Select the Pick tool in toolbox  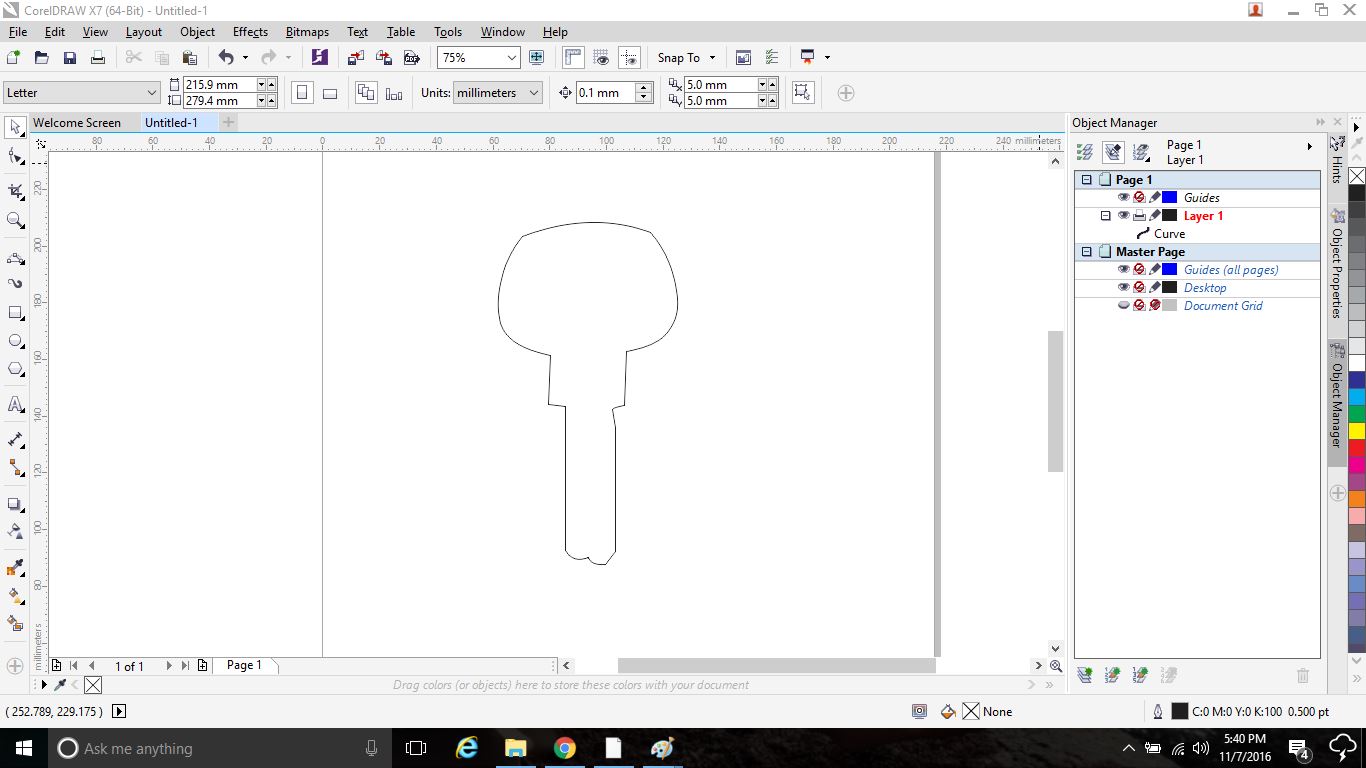(15, 127)
